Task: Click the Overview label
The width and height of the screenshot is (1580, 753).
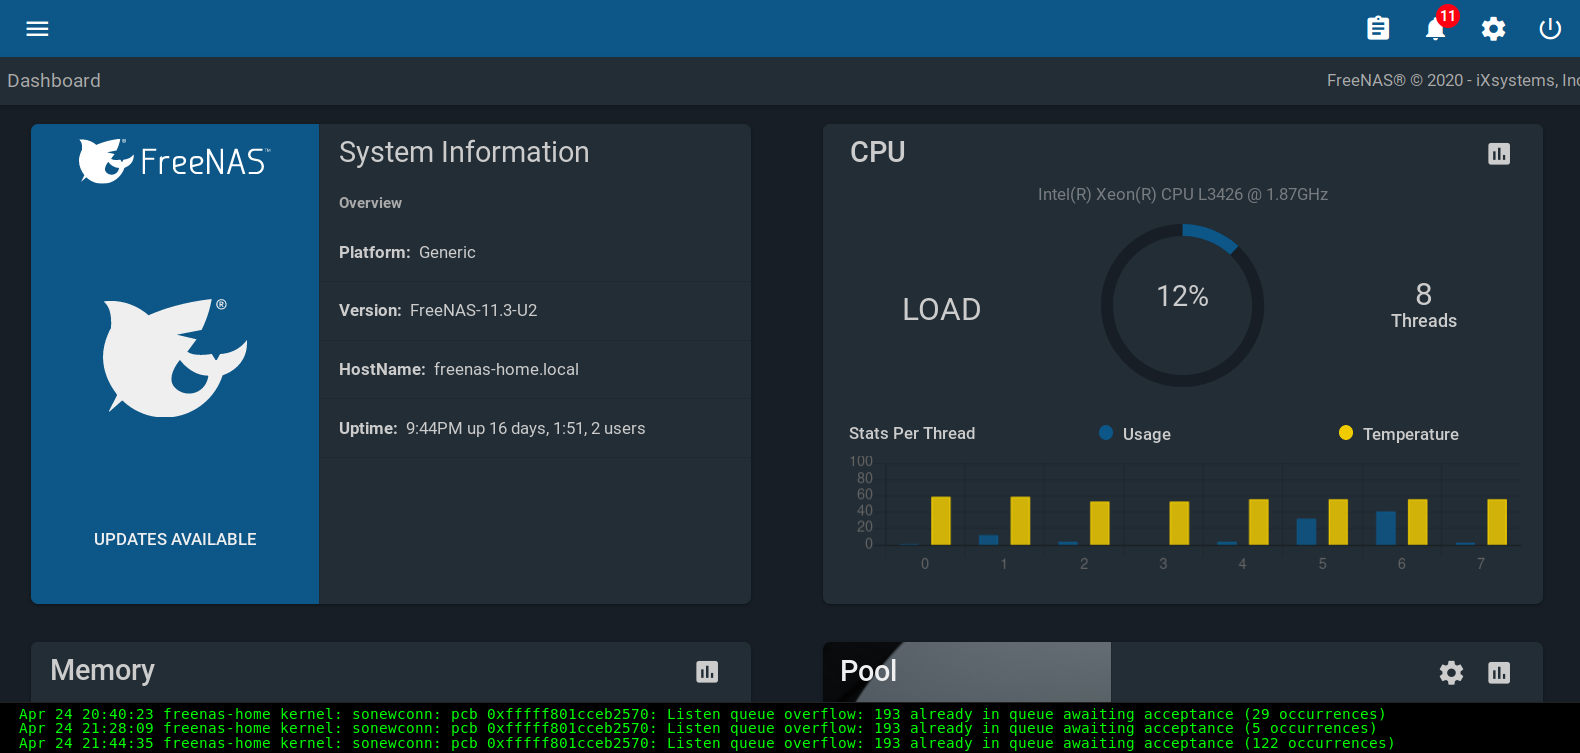Action: point(370,203)
